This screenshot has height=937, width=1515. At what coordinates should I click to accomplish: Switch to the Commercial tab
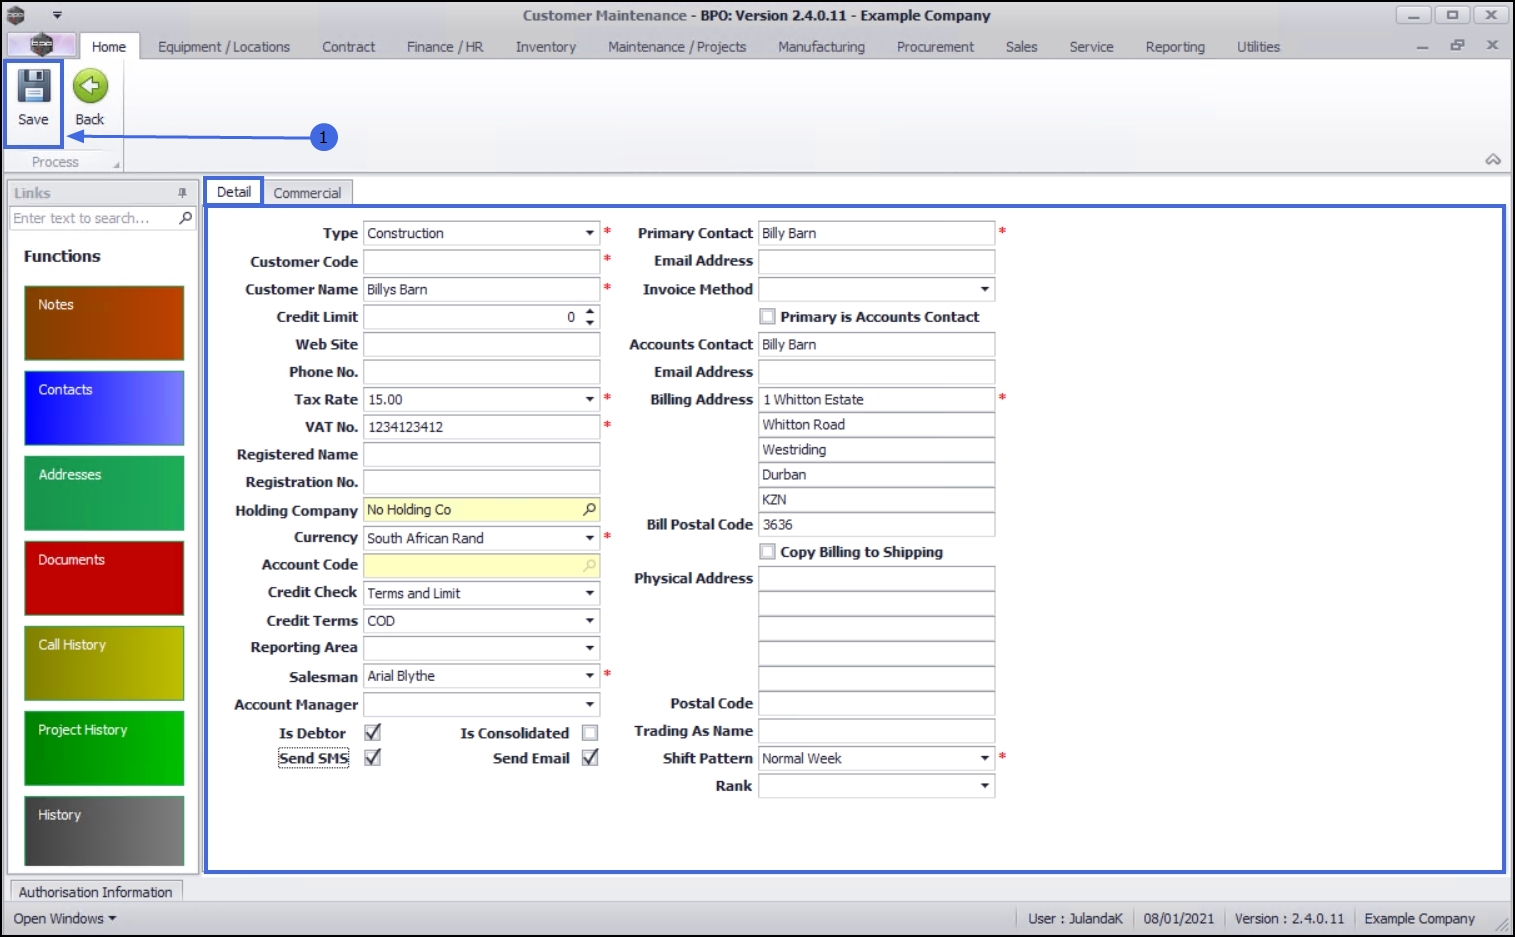(307, 193)
